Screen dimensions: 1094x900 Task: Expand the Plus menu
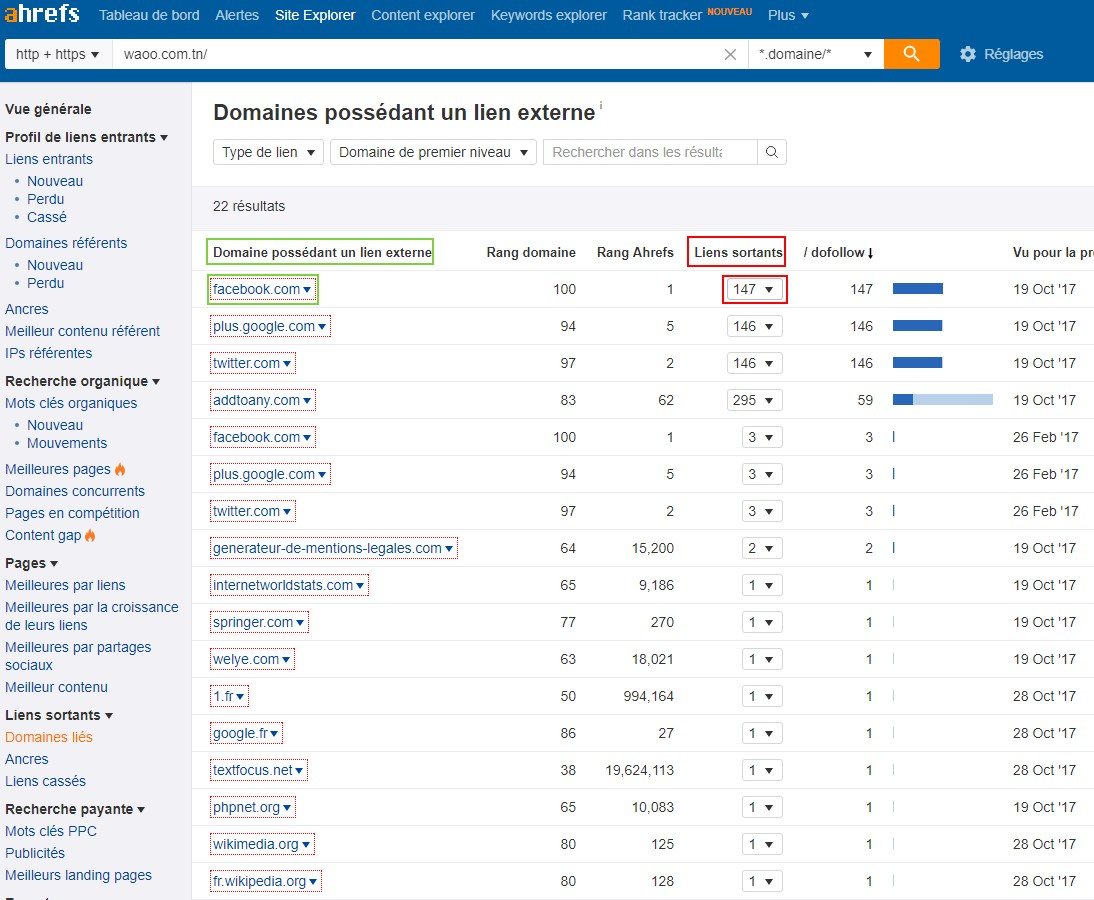(788, 15)
